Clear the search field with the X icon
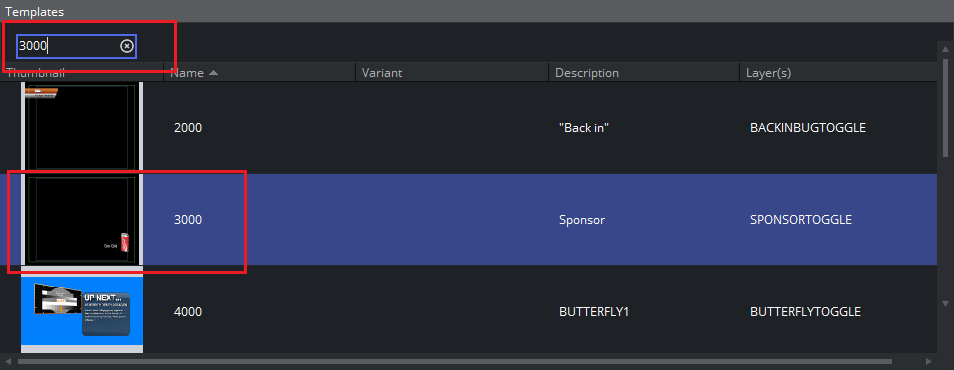Screen dimensions: 954x370 click(127, 46)
